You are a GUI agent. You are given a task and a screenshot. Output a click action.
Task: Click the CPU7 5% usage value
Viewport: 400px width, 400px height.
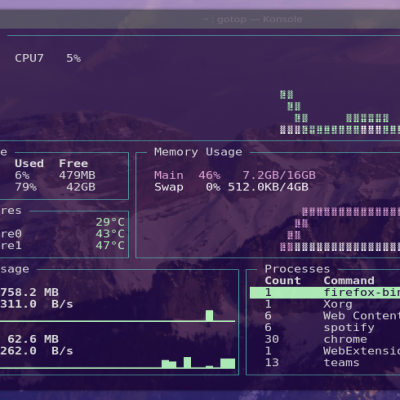(73, 58)
